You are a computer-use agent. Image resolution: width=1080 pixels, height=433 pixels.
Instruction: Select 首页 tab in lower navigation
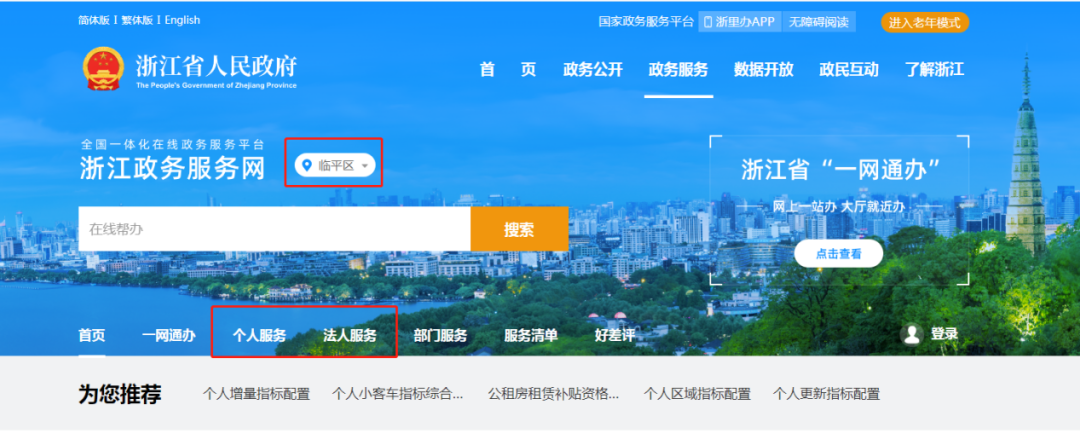click(92, 336)
